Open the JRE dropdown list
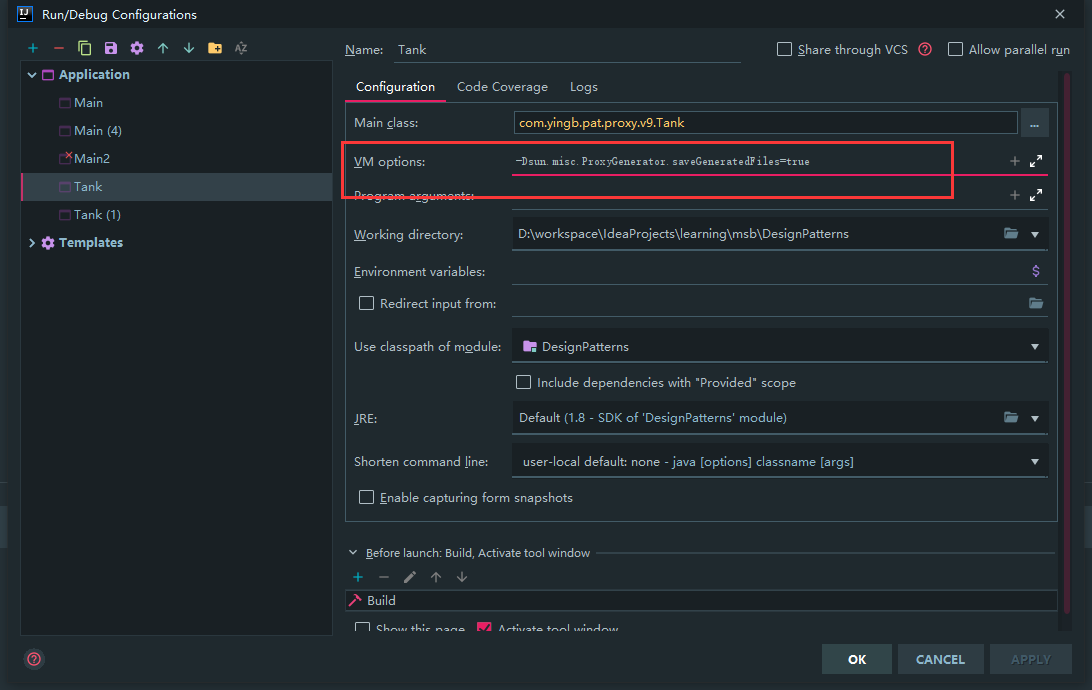Screen dimensions: 1092x690 click(x=1035, y=418)
